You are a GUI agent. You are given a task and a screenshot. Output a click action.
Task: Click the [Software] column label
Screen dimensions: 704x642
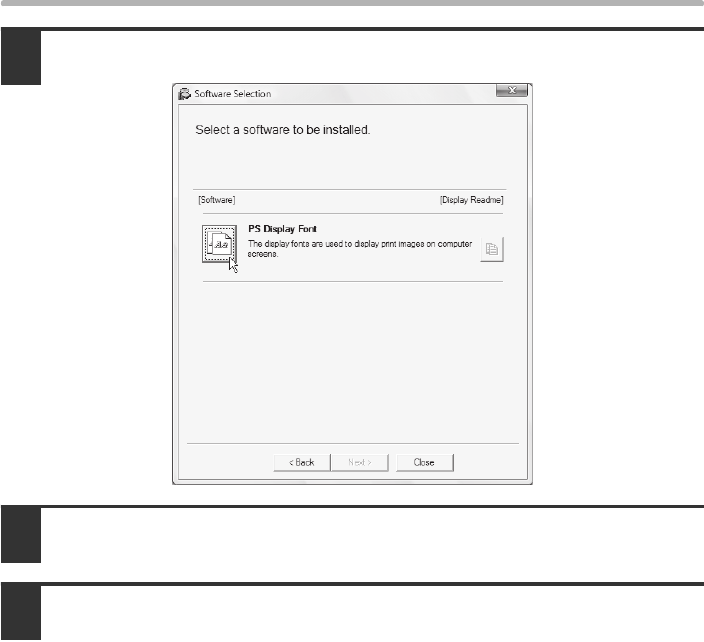click(217, 200)
